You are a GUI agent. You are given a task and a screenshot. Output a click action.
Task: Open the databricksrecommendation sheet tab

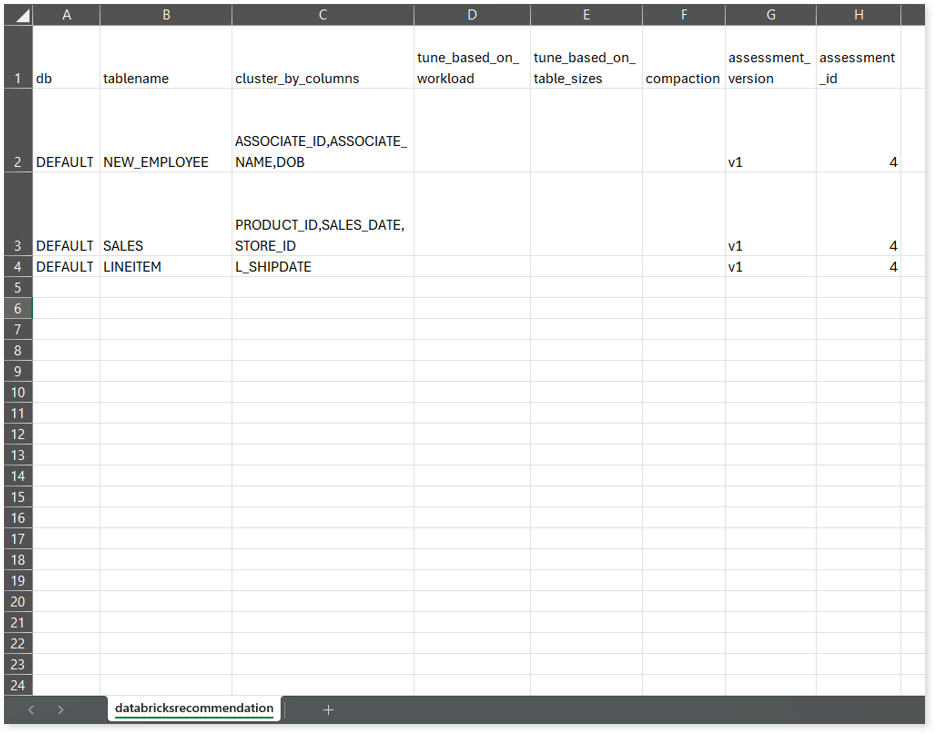pyautogui.click(x=194, y=708)
